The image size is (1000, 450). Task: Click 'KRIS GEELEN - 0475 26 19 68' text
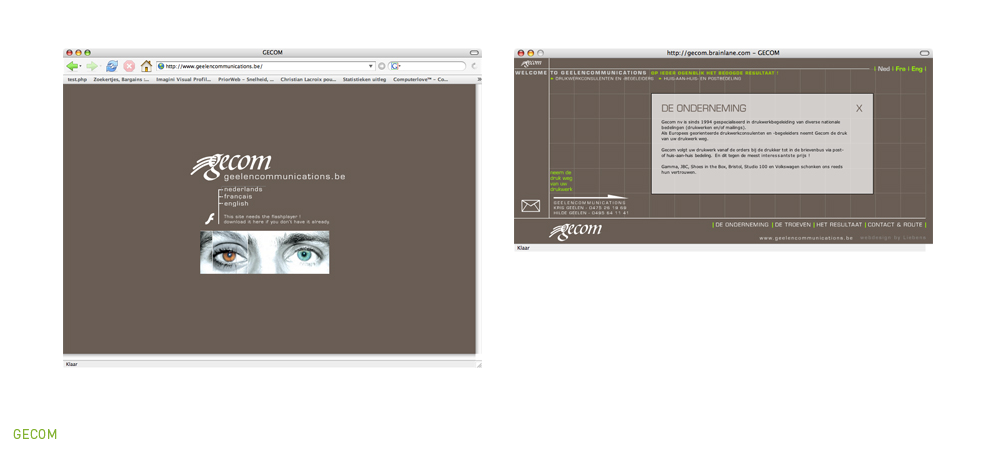(590, 208)
